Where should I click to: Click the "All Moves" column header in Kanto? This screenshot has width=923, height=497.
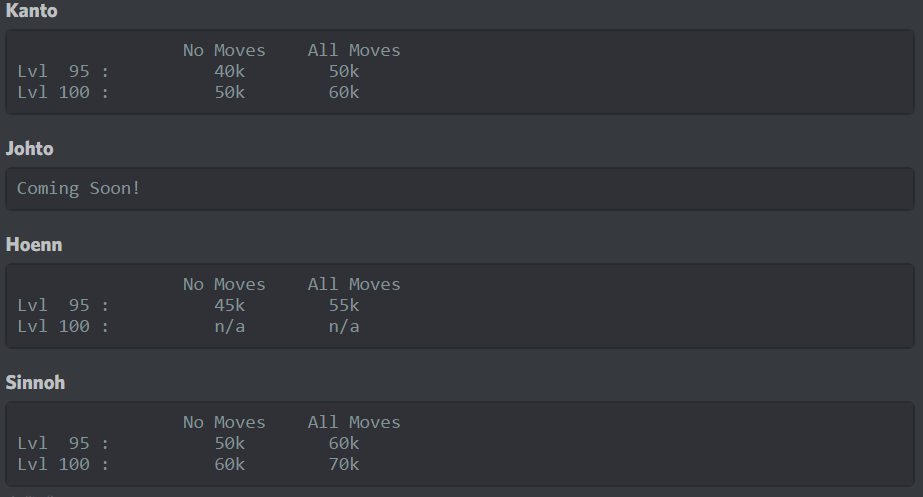pos(354,50)
